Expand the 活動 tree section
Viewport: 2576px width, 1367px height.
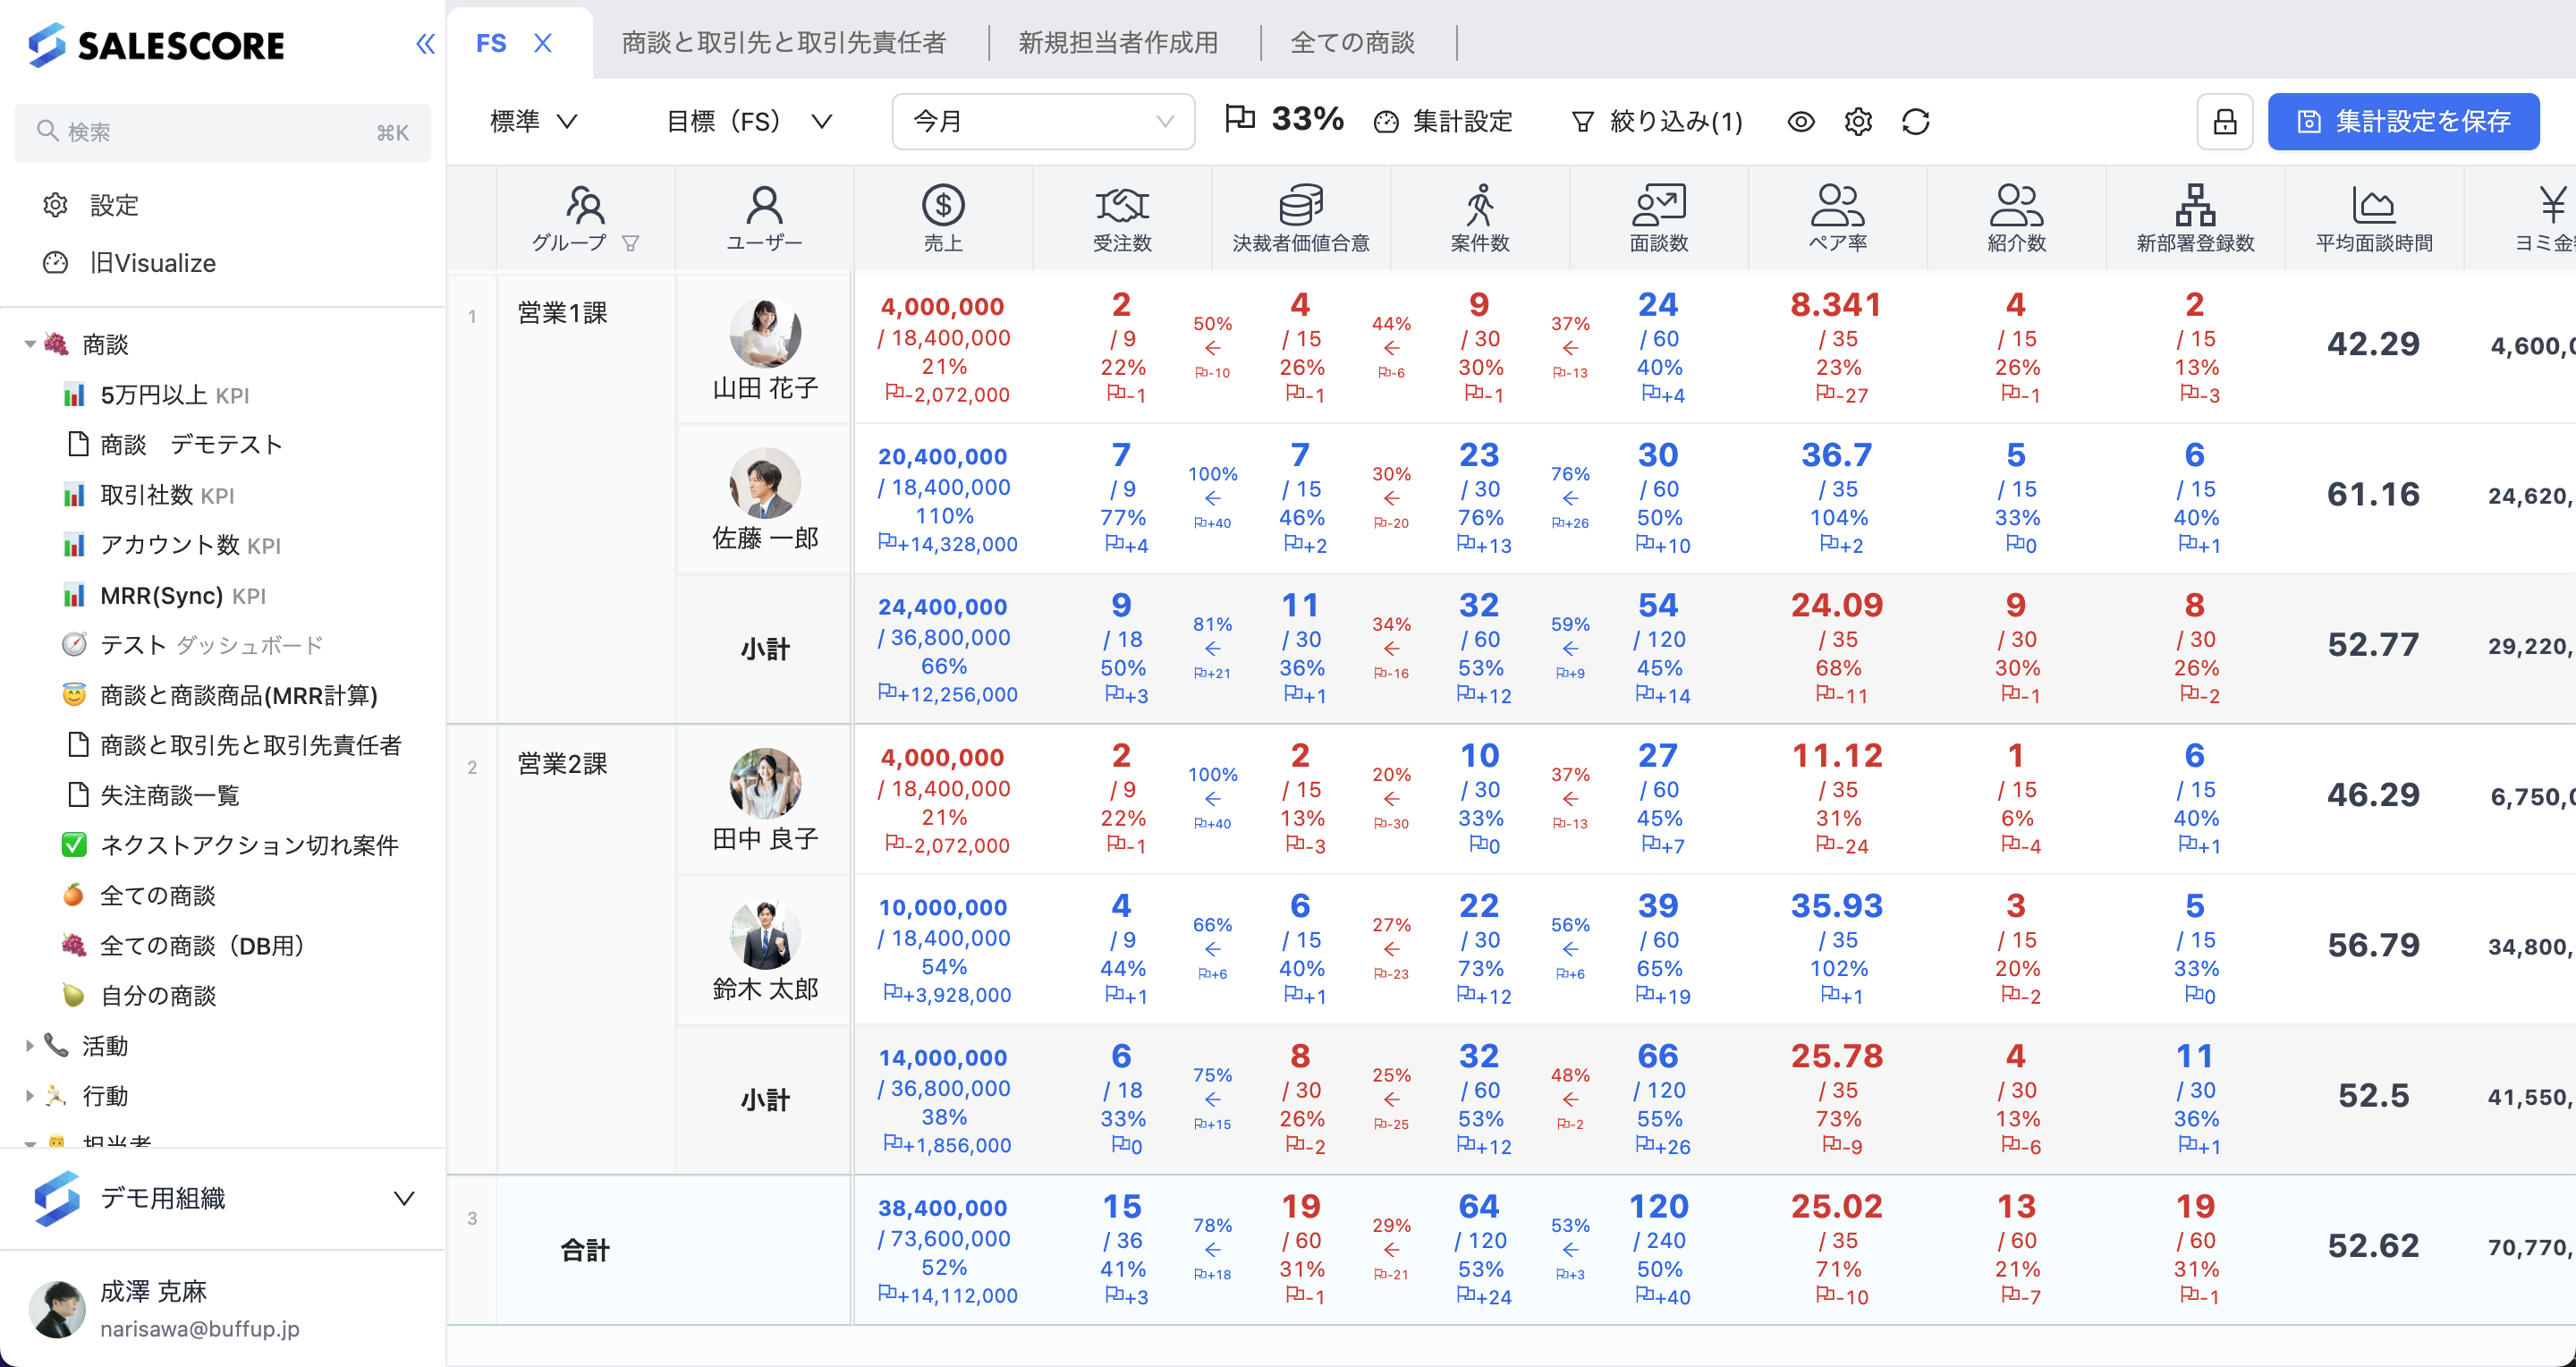pos(30,1046)
